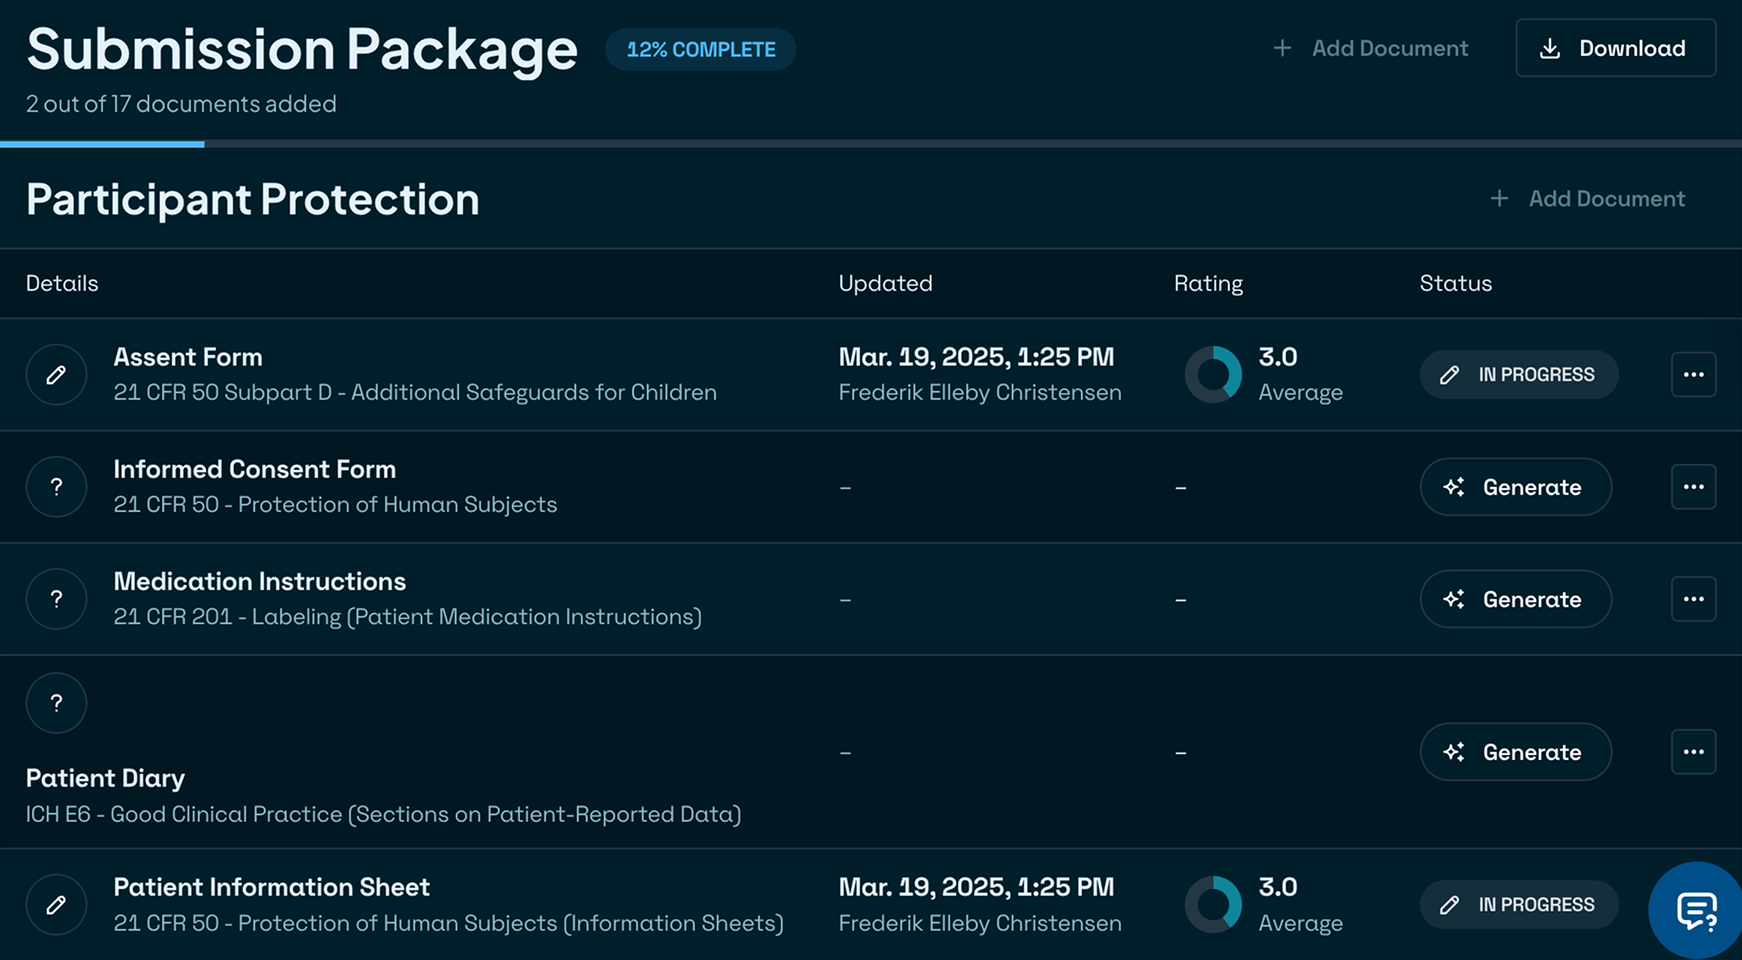The image size is (1742, 960).
Task: Click the question mark icon above Patient Diary
Action: 56,703
